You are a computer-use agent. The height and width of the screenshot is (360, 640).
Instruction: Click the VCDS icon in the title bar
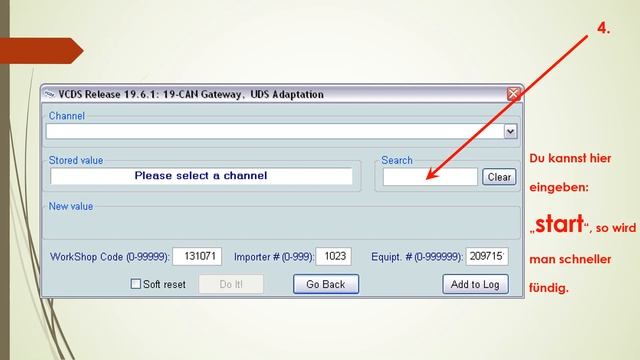pos(50,94)
